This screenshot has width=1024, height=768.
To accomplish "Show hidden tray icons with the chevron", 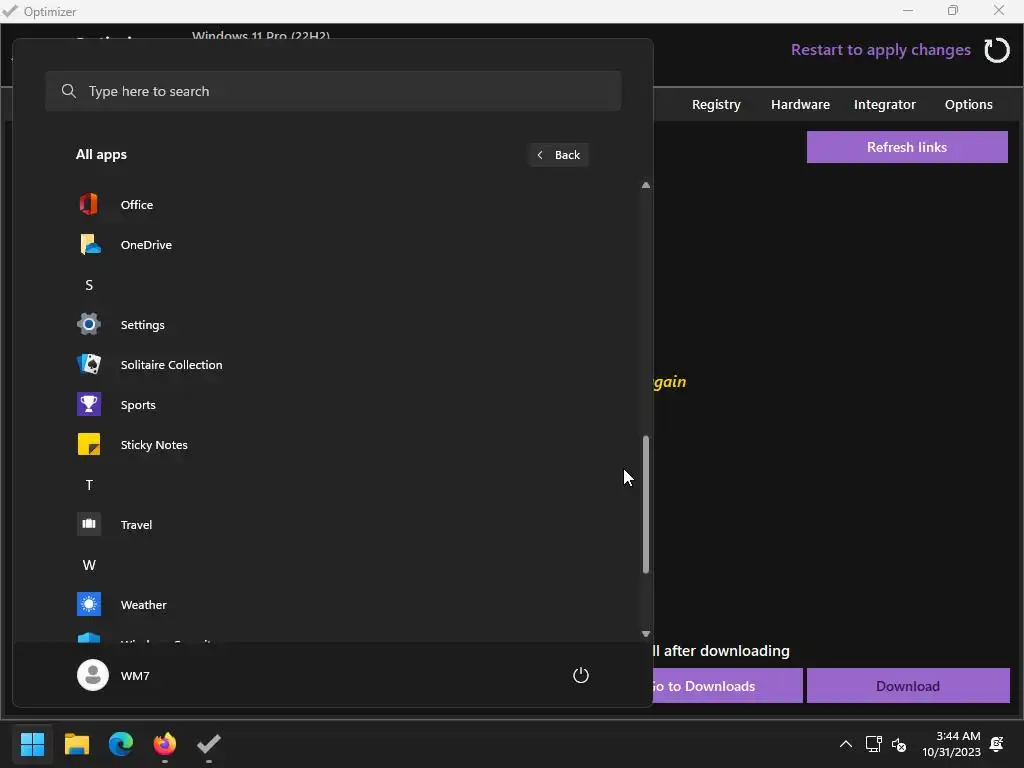I will coord(846,744).
